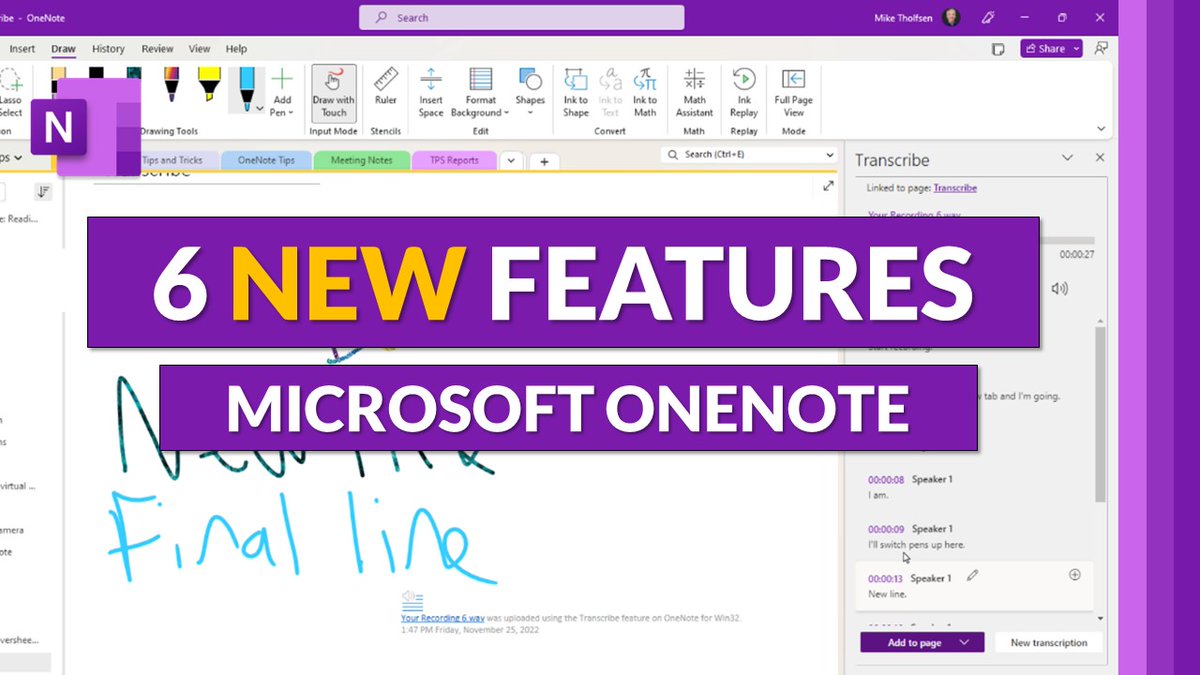Select the yellow highlighter pen
Image resolution: width=1200 pixels, height=675 pixels.
[x=209, y=84]
